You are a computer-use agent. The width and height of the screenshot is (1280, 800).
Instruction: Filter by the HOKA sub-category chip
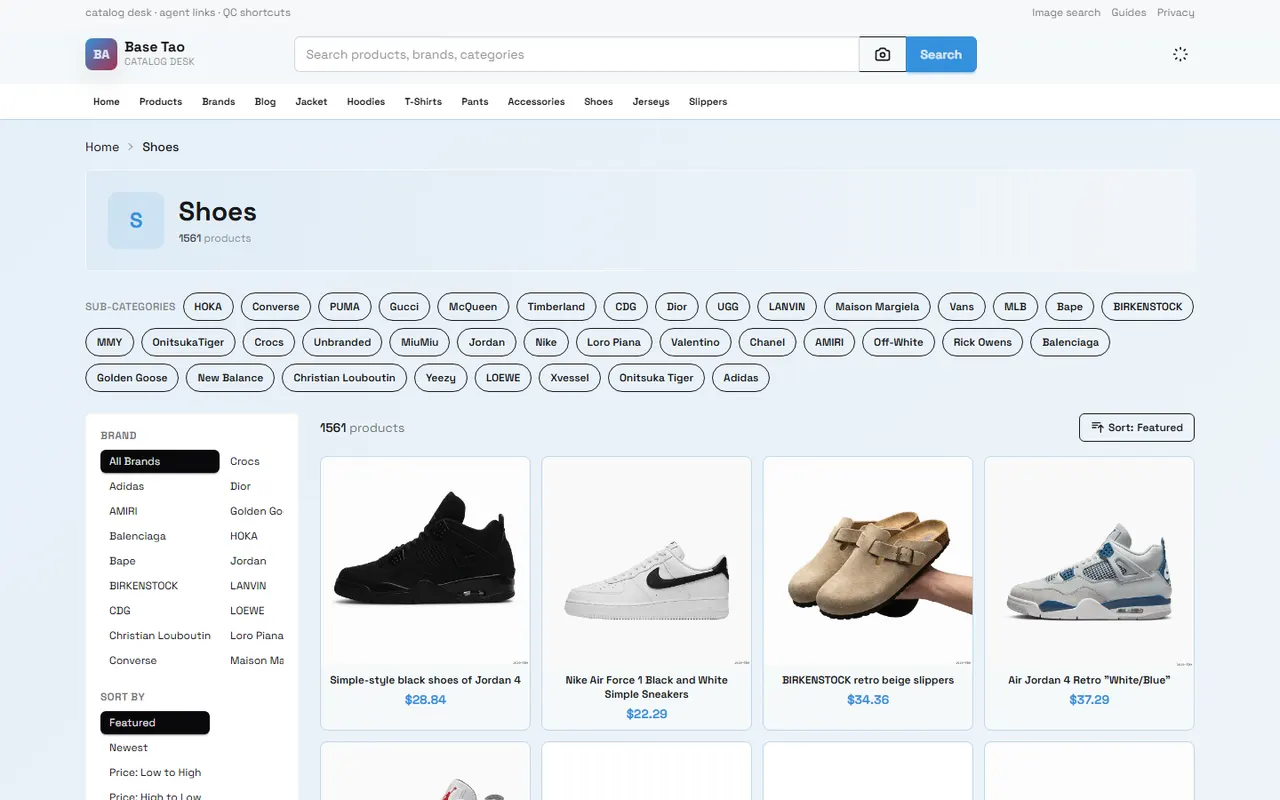pos(208,307)
